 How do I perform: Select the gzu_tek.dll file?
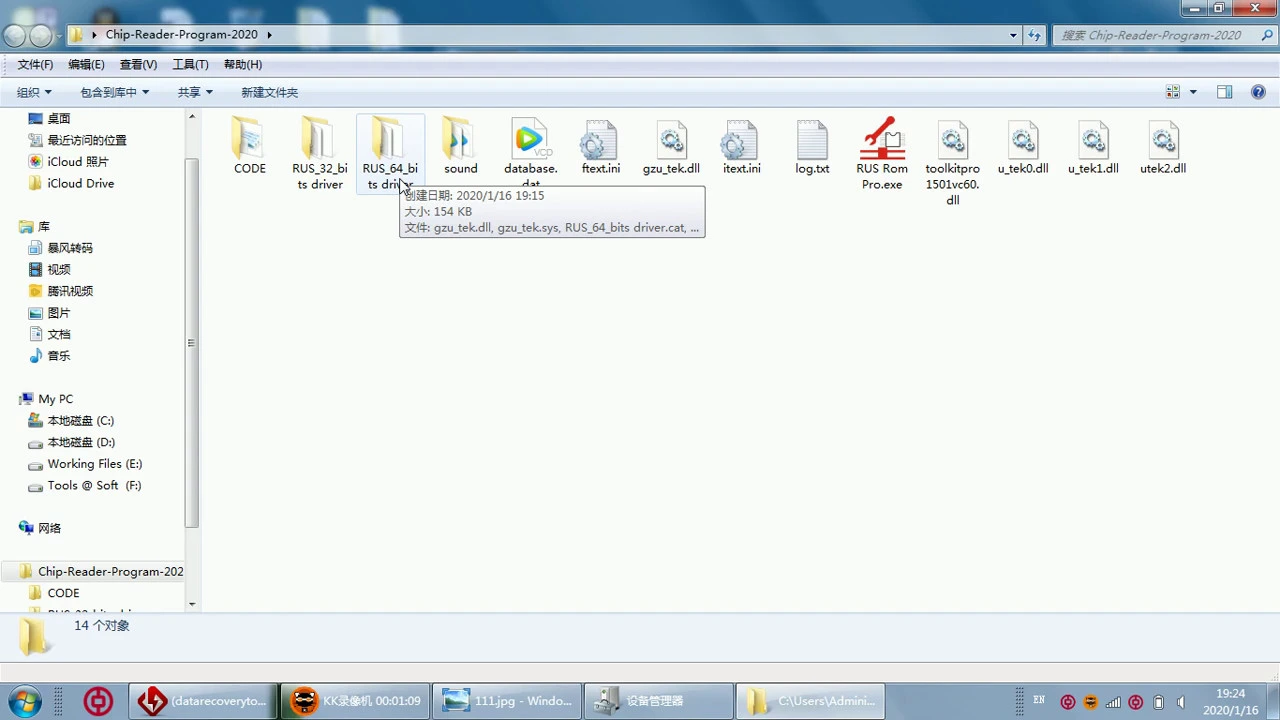coord(671,146)
